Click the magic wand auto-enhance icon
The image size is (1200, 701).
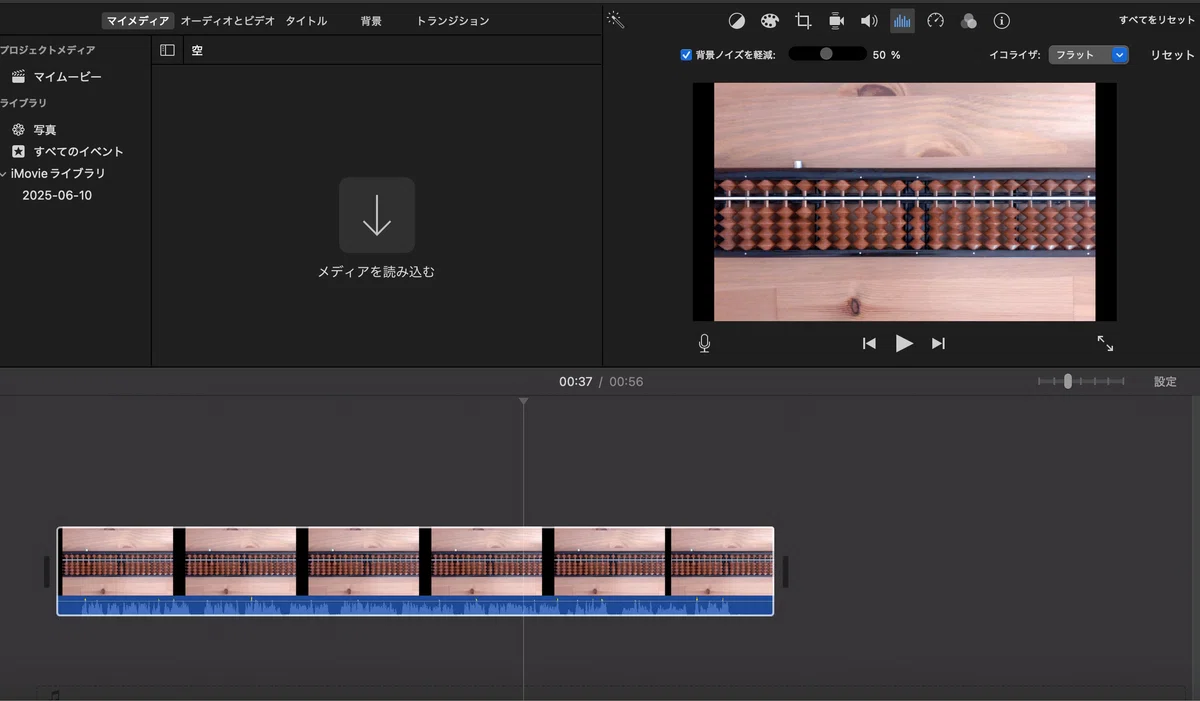(615, 20)
